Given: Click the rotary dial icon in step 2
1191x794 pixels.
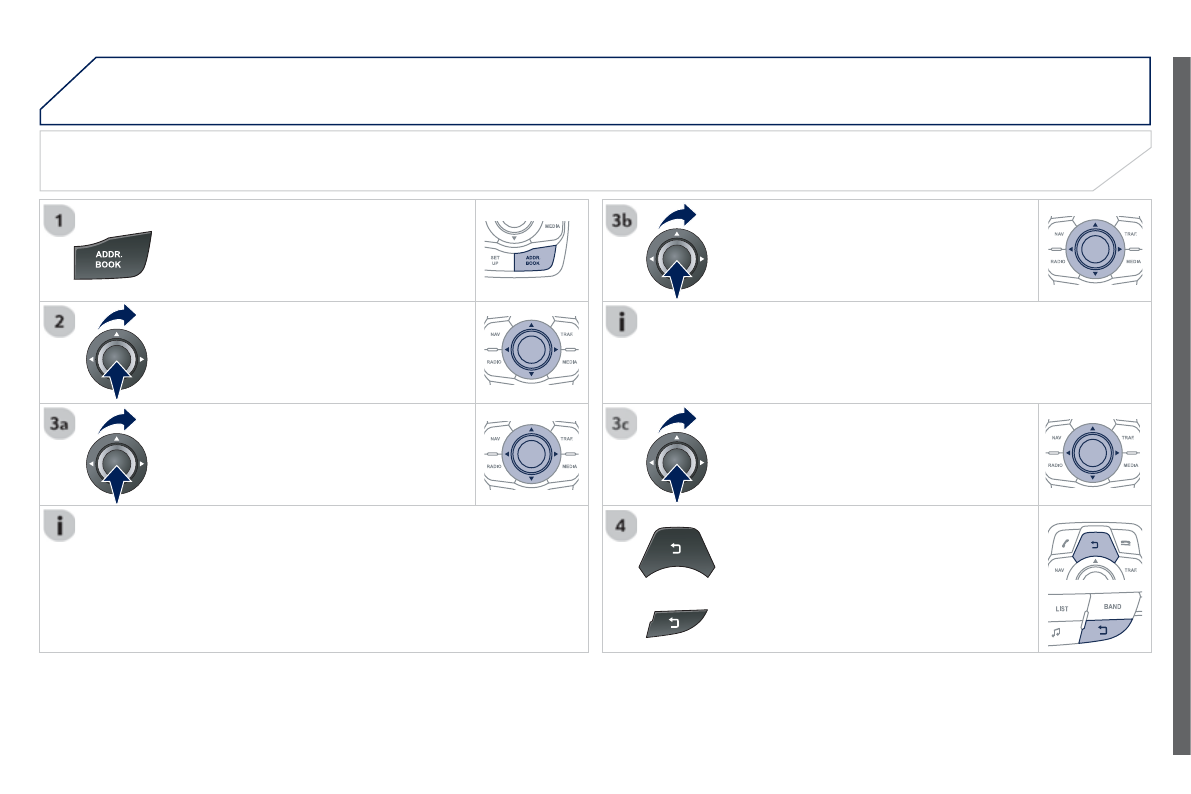Looking at the screenshot, I should coord(117,358).
